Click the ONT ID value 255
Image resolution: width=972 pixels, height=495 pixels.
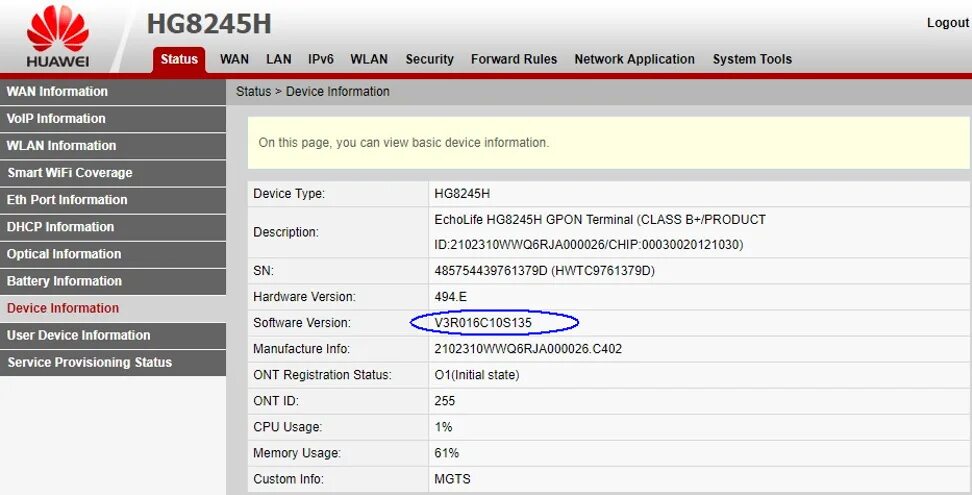tap(444, 401)
